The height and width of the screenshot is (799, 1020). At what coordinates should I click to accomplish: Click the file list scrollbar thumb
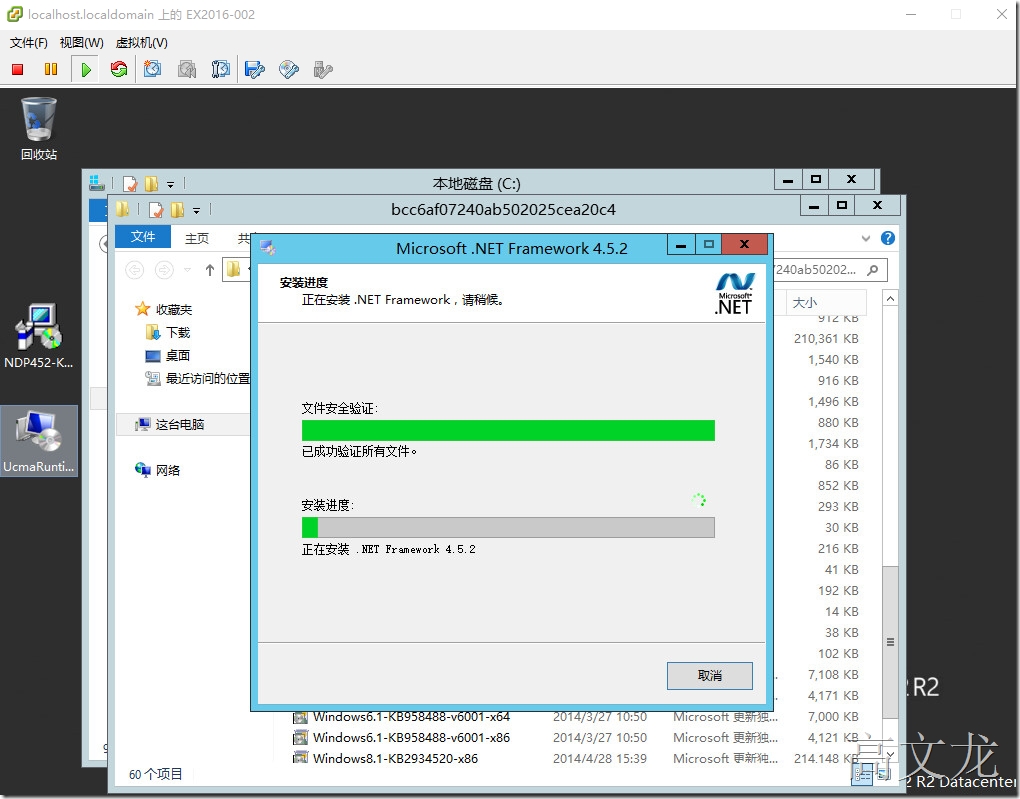click(x=890, y=642)
